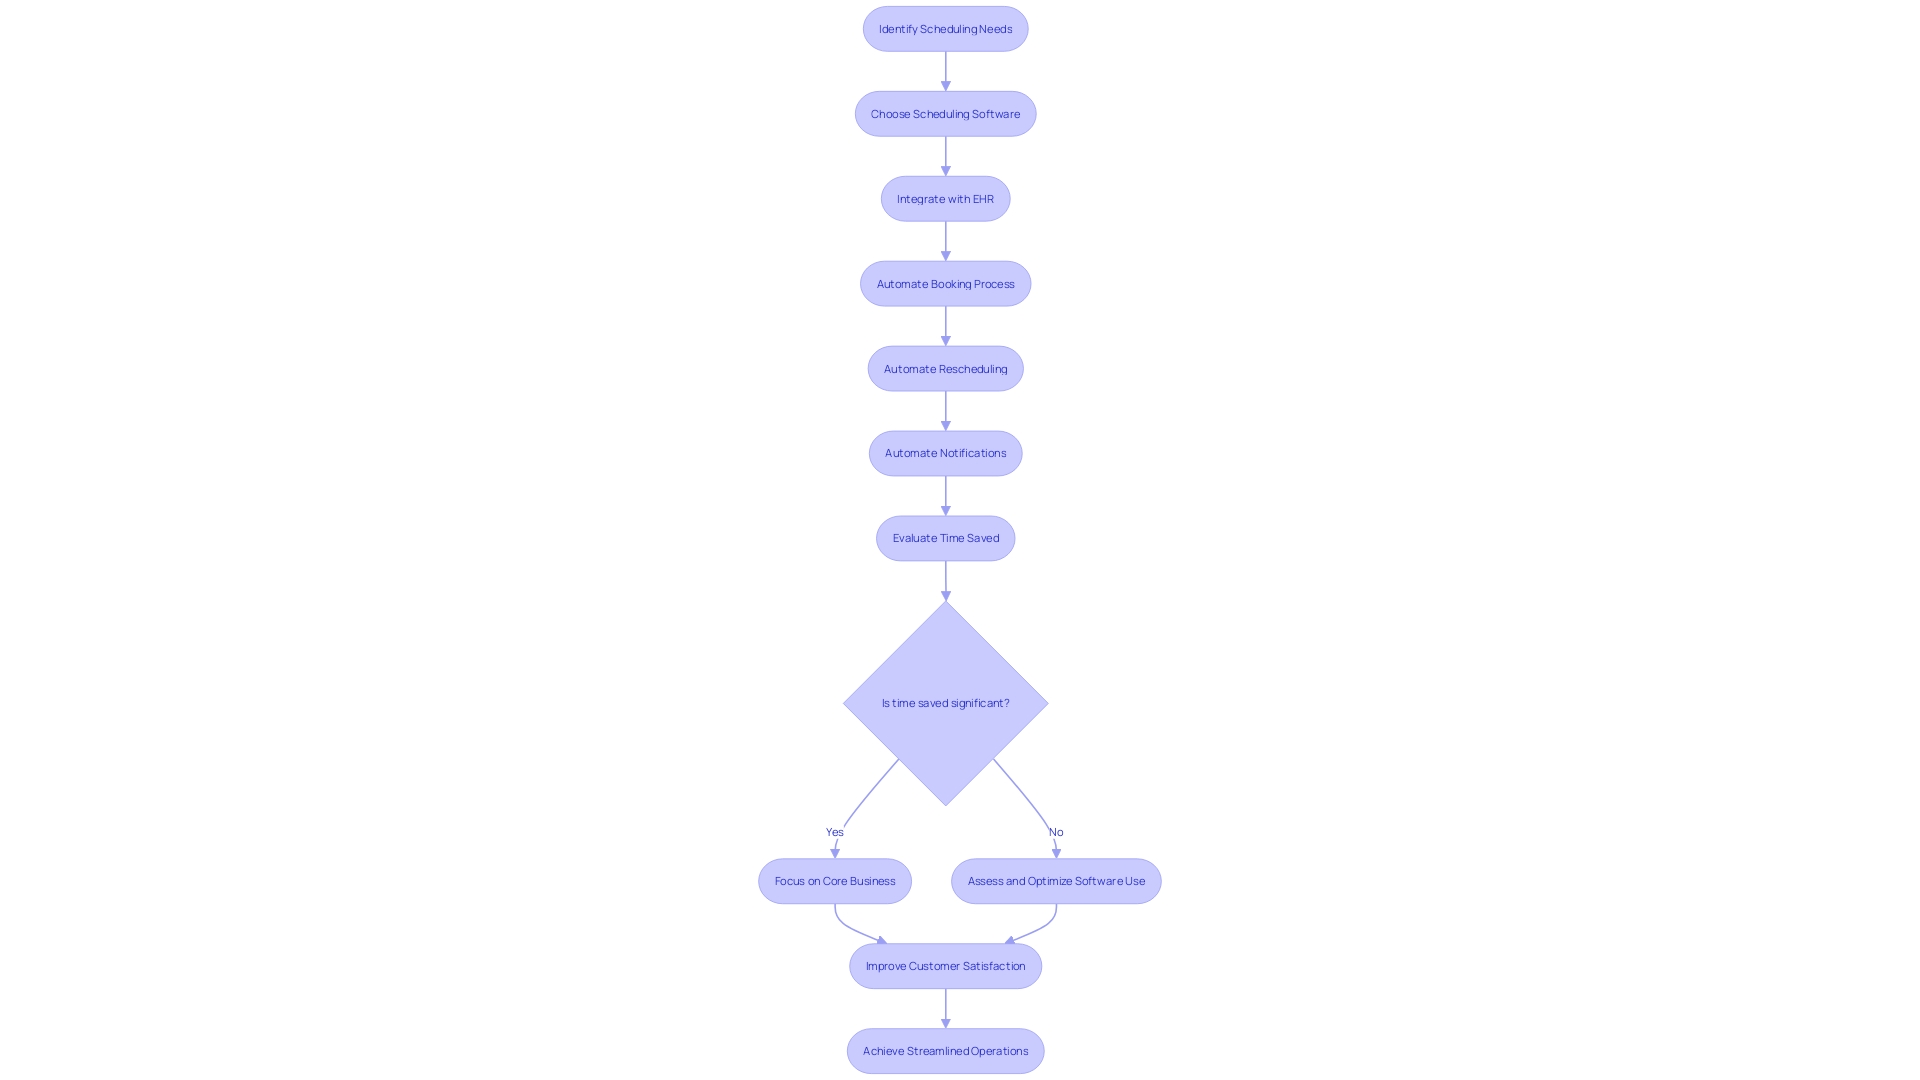The width and height of the screenshot is (1920, 1080).
Task: Click the Evaluate Time Saved node
Action: 945,537
